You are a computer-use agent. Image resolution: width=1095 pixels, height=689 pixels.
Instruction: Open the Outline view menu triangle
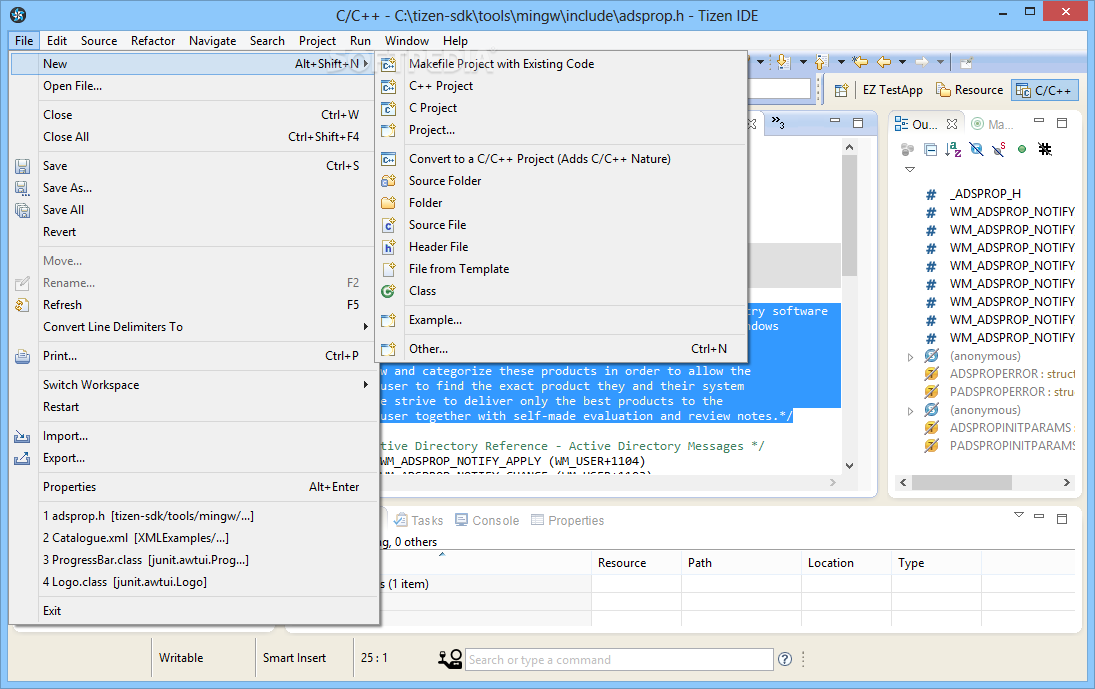coord(909,170)
